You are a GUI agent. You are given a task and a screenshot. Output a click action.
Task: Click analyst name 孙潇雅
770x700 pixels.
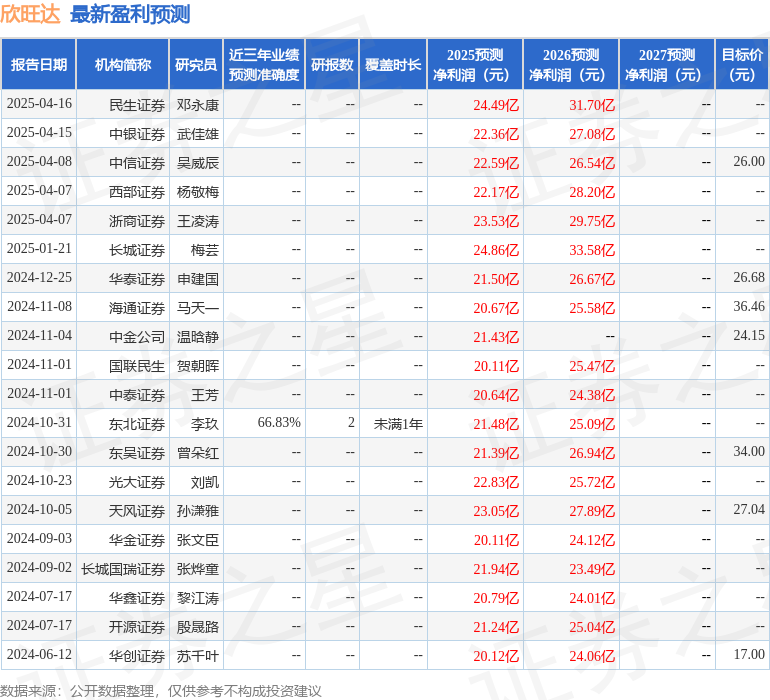coord(197,511)
